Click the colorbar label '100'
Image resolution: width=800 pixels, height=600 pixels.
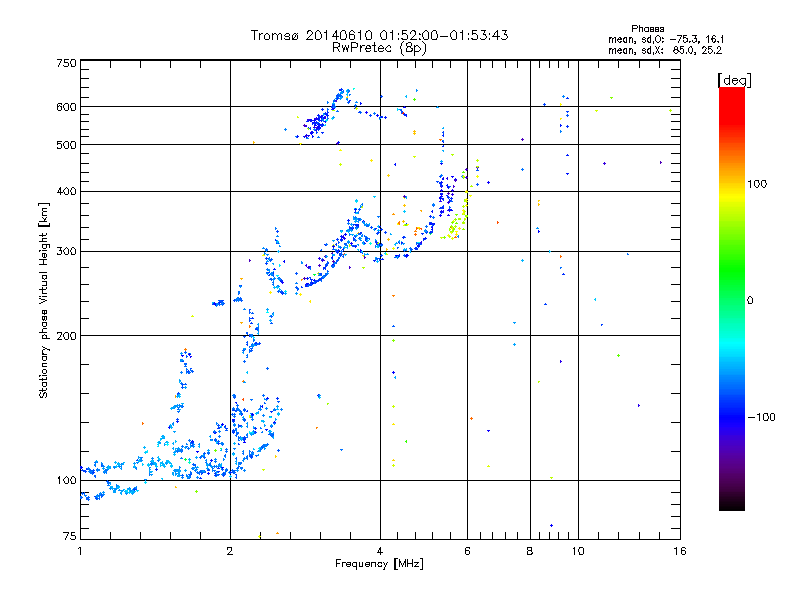tap(757, 184)
